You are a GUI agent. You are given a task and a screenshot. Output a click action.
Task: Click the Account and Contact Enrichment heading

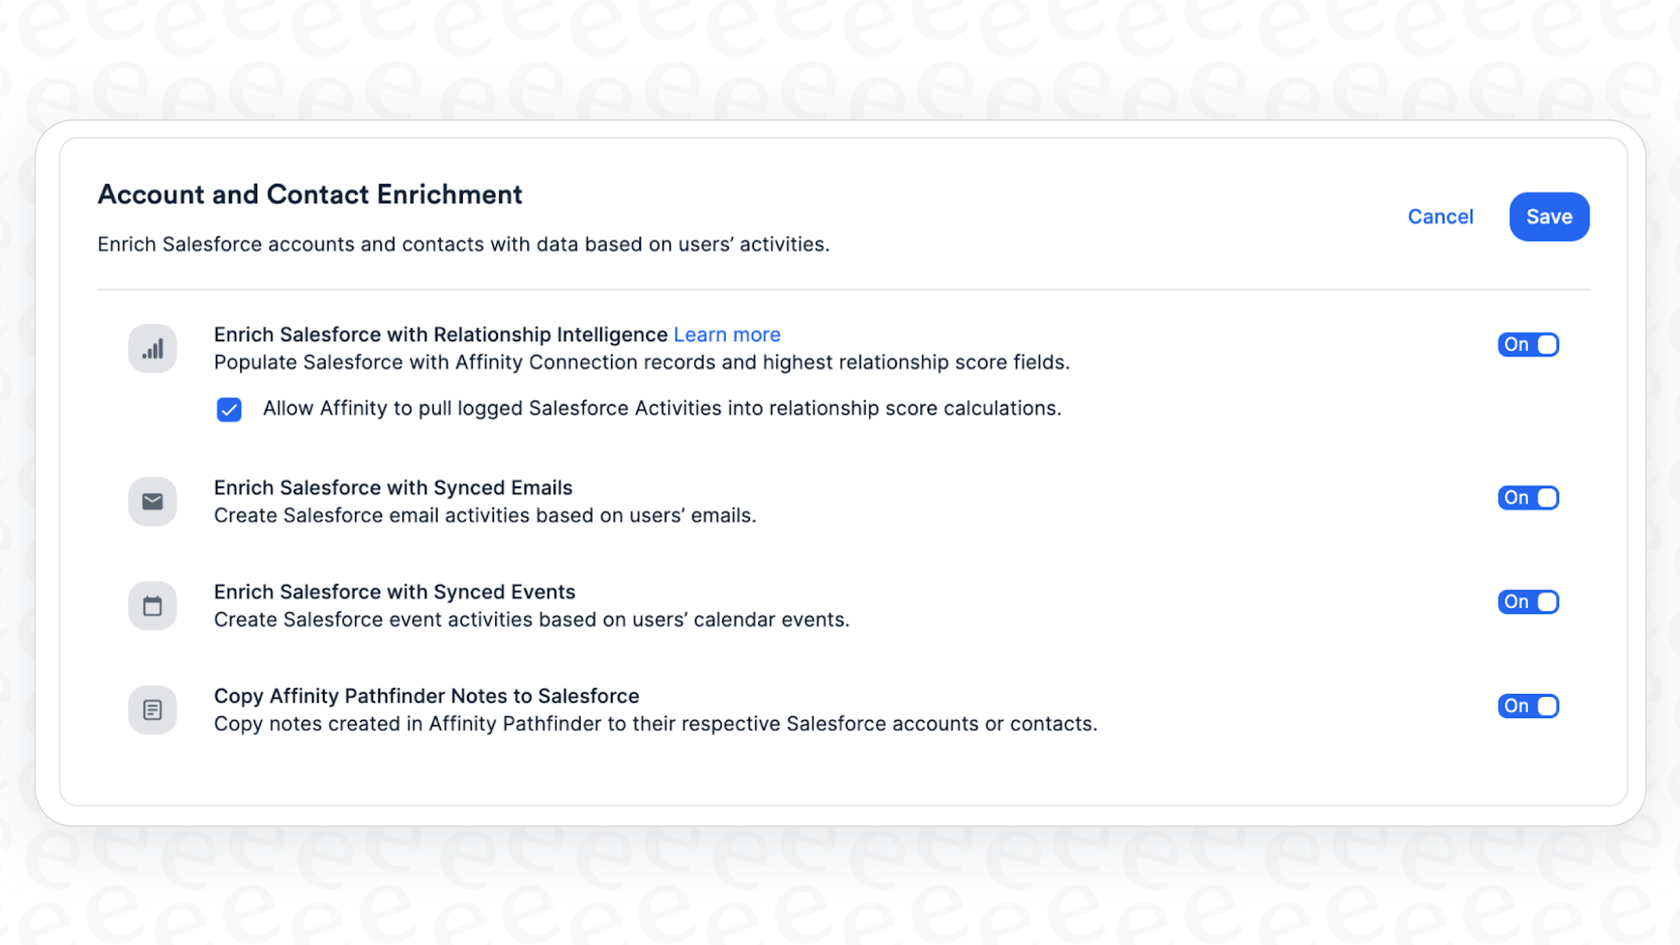[x=310, y=194]
